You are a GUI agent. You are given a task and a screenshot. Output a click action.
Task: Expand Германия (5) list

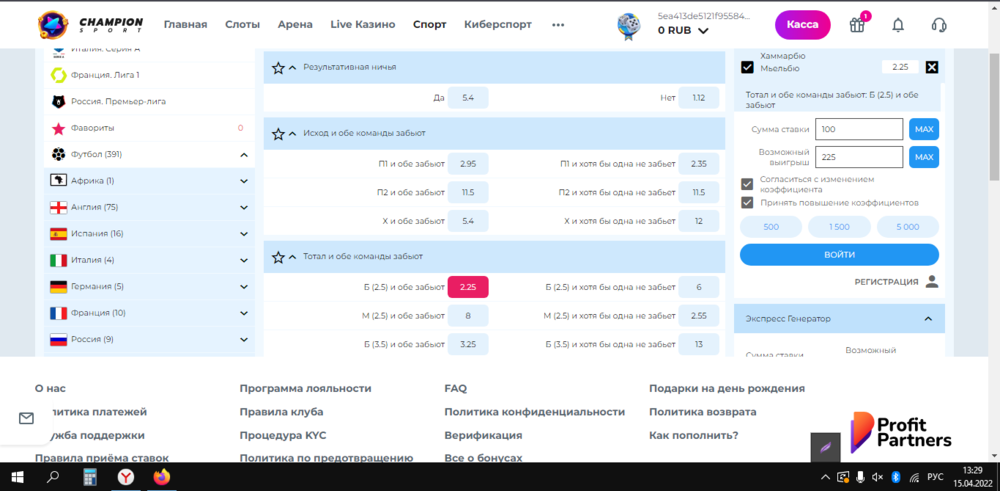click(244, 287)
